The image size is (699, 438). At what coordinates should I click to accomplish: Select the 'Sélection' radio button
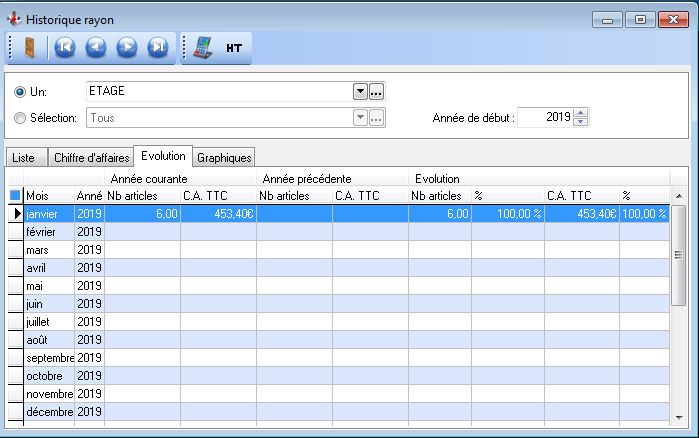[x=20, y=118]
